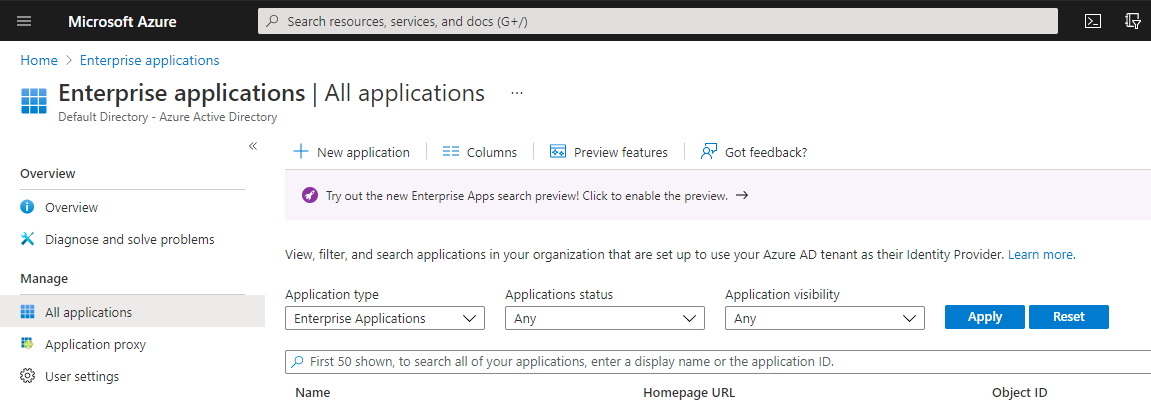
Task: Launch Cloud Shell from the top bar
Action: (1094, 21)
